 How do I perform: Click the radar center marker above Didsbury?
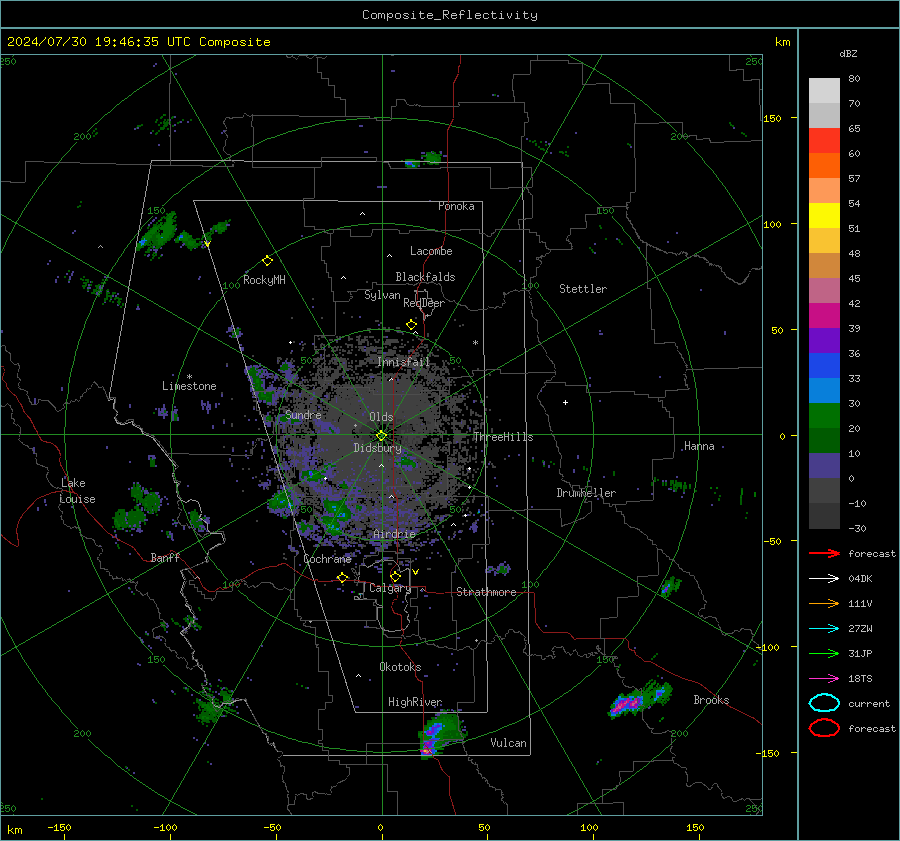381,435
